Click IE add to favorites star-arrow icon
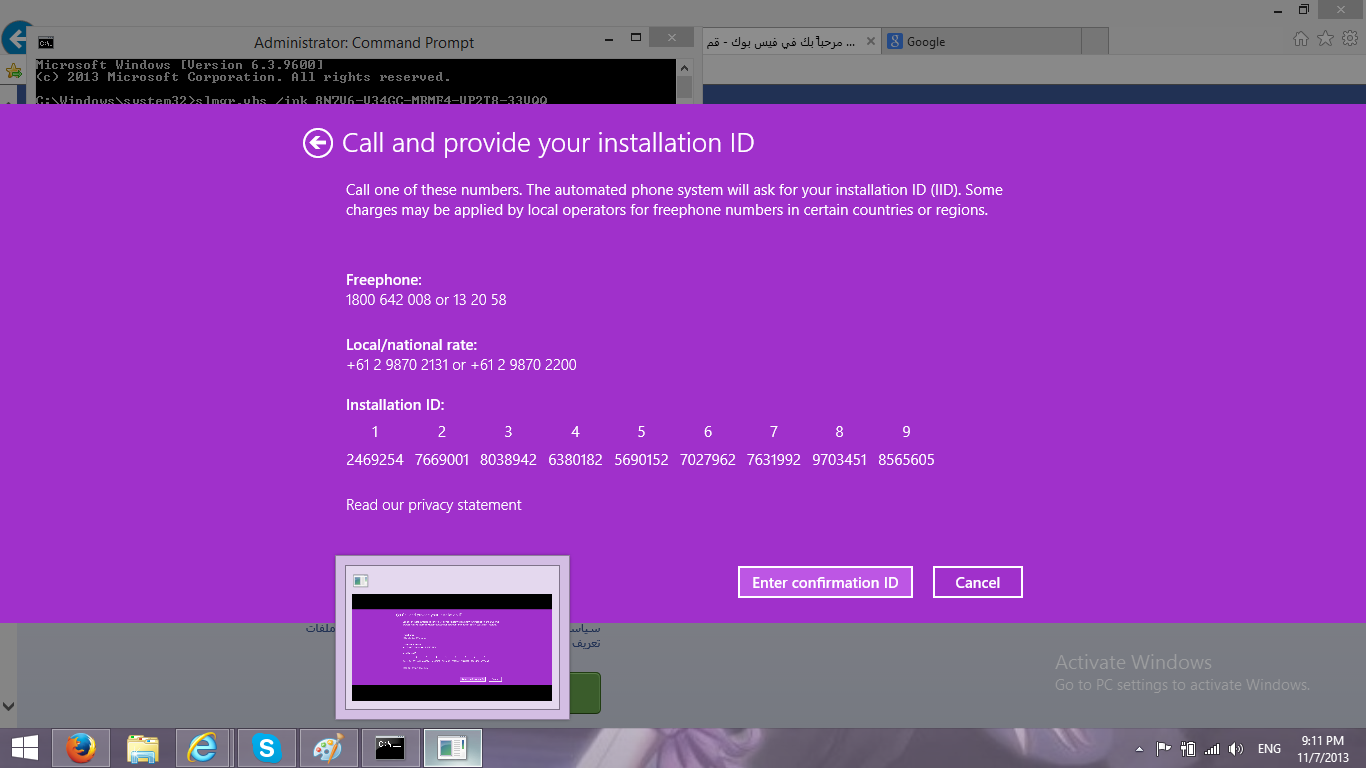 pos(14,71)
